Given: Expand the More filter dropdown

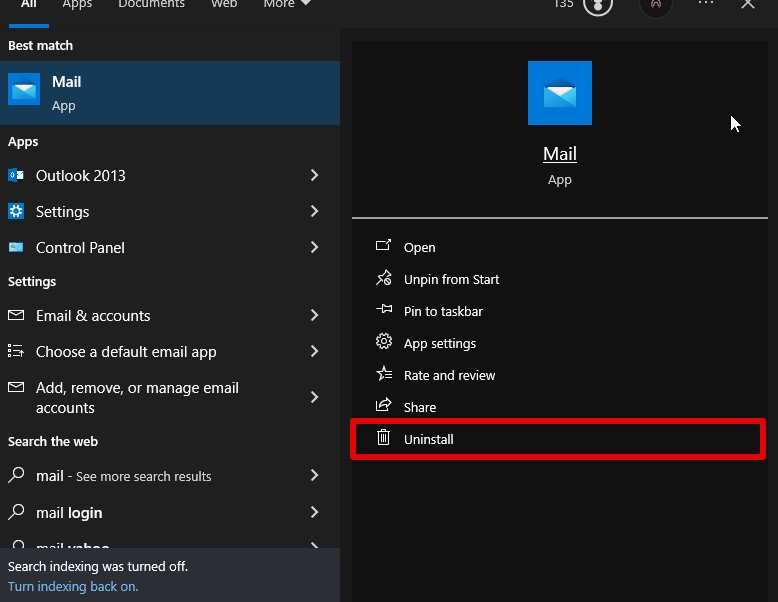Looking at the screenshot, I should pos(287,5).
